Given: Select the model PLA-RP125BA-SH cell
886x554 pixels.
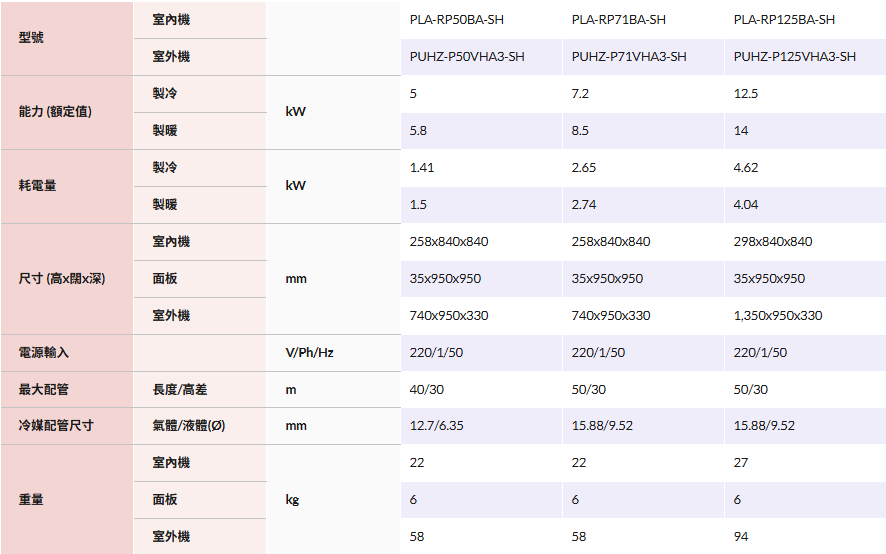Looking at the screenshot, I should tap(784, 20).
